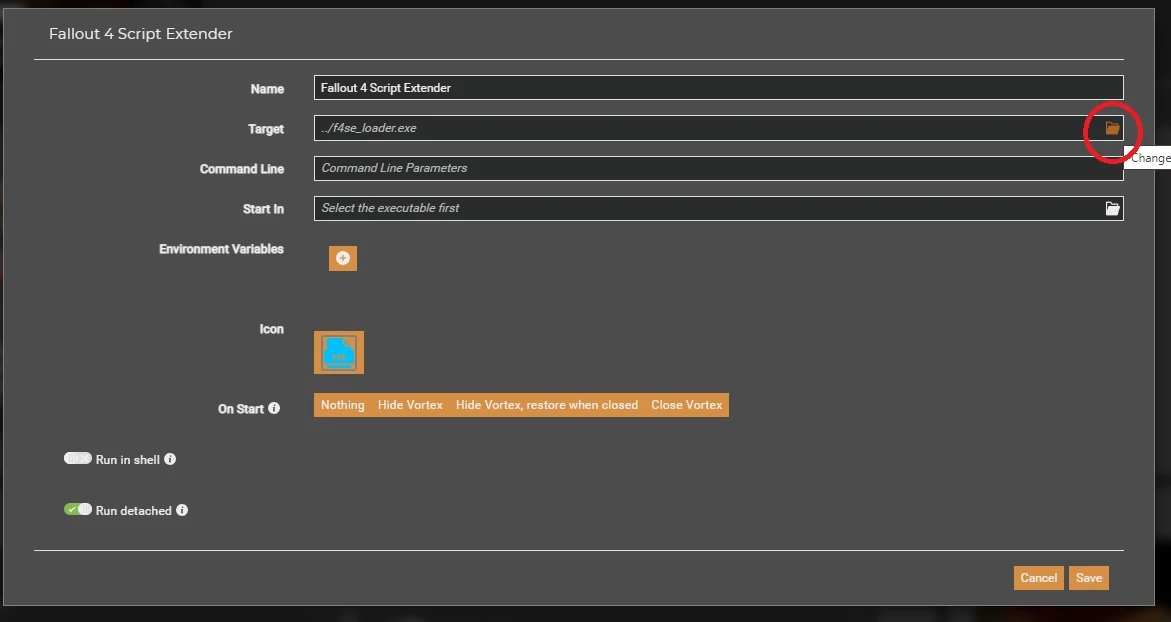Show info about Run detached
The height and width of the screenshot is (622, 1171).
[x=182, y=510]
